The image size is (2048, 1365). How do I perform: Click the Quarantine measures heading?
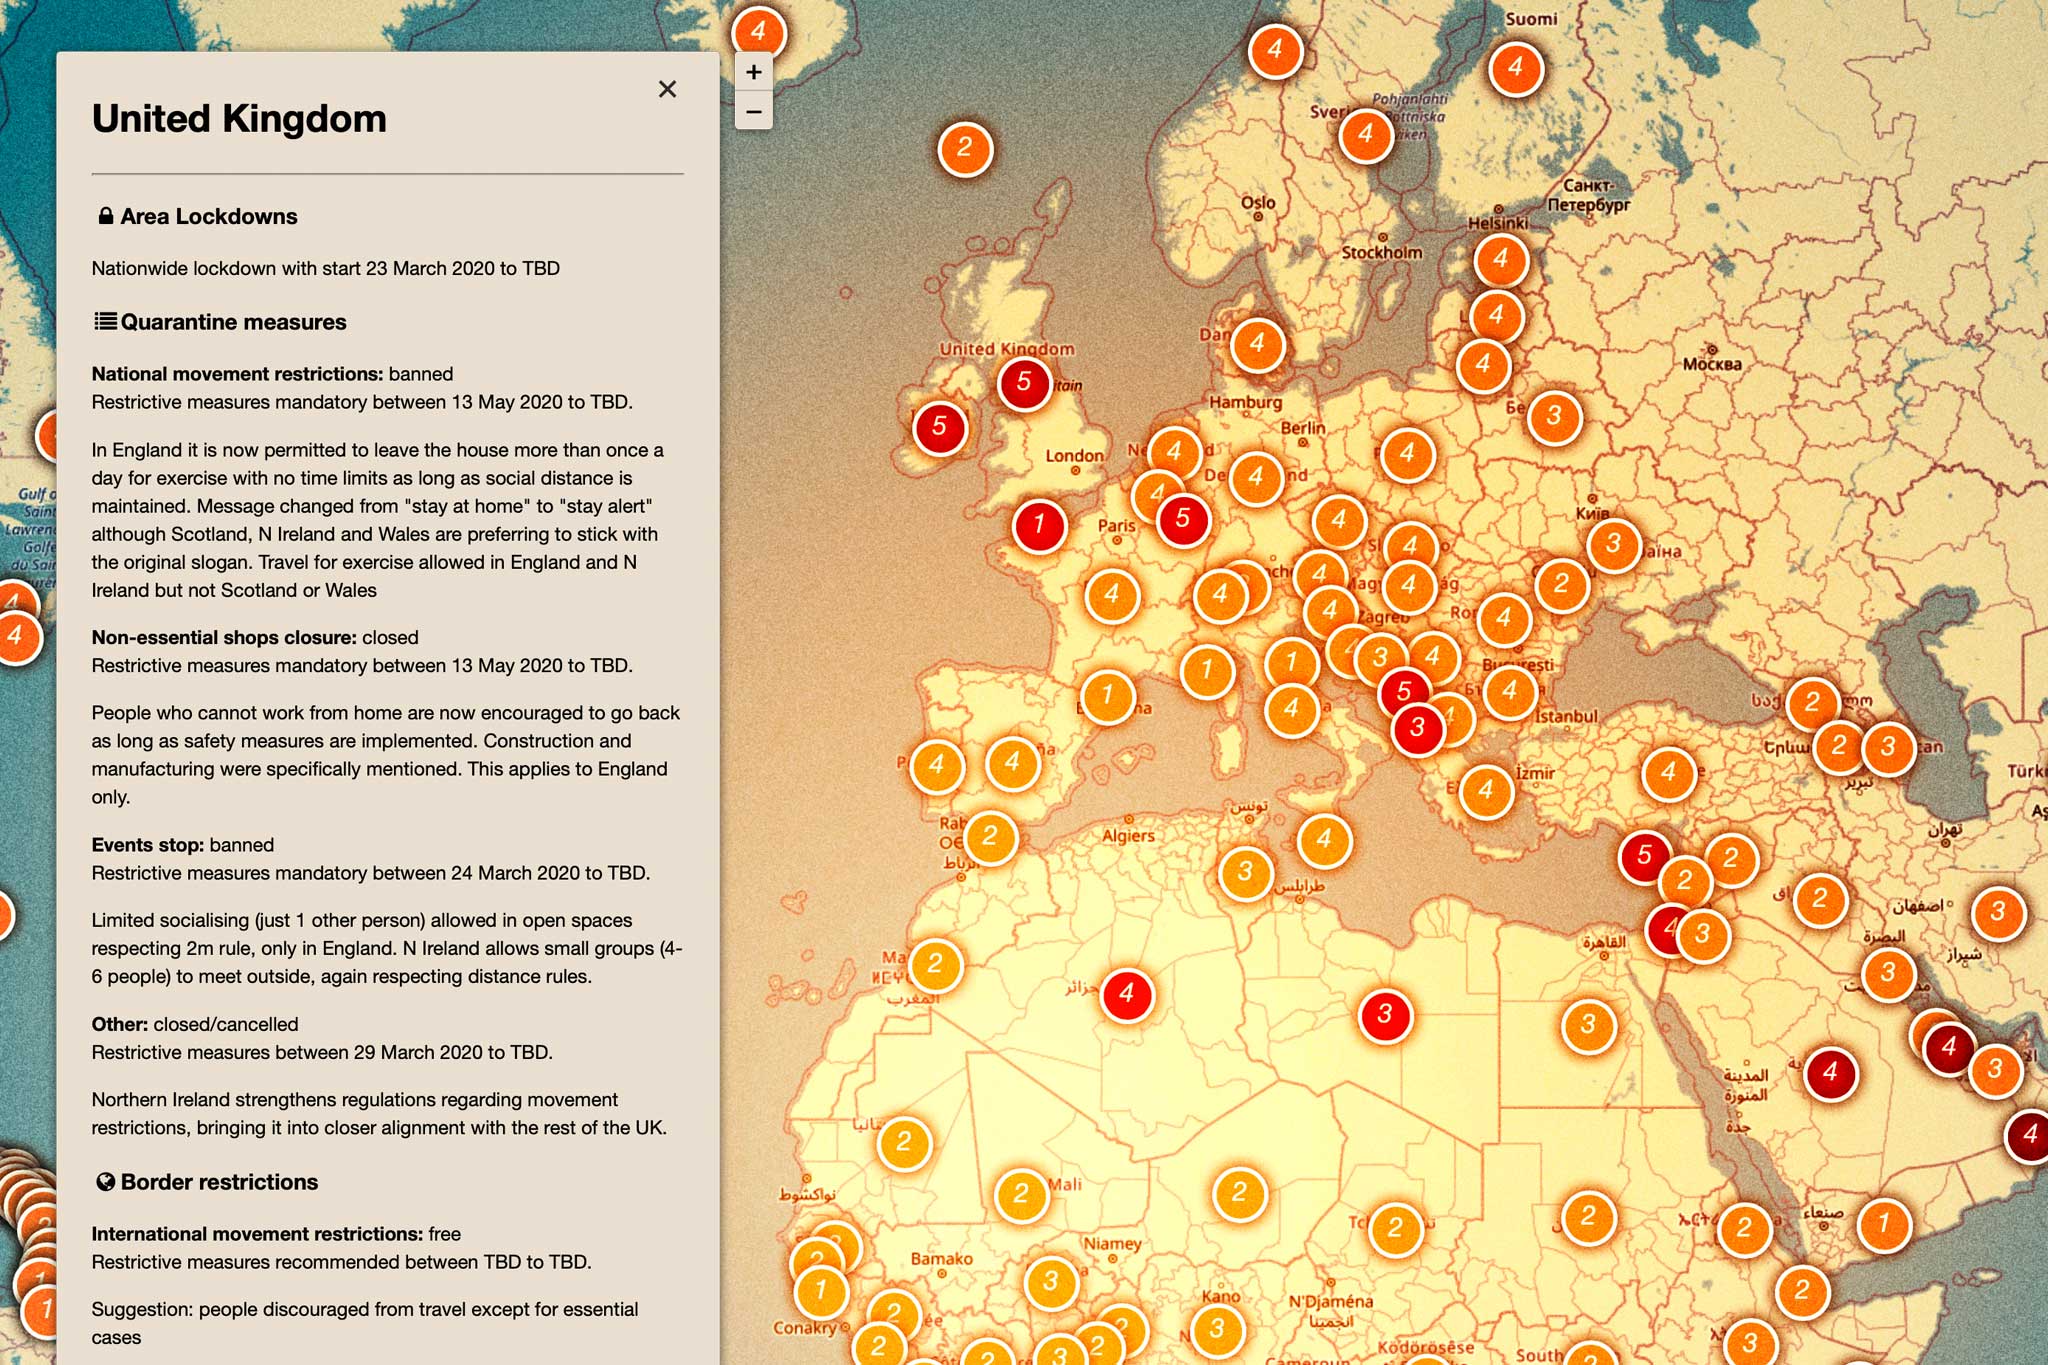[233, 322]
